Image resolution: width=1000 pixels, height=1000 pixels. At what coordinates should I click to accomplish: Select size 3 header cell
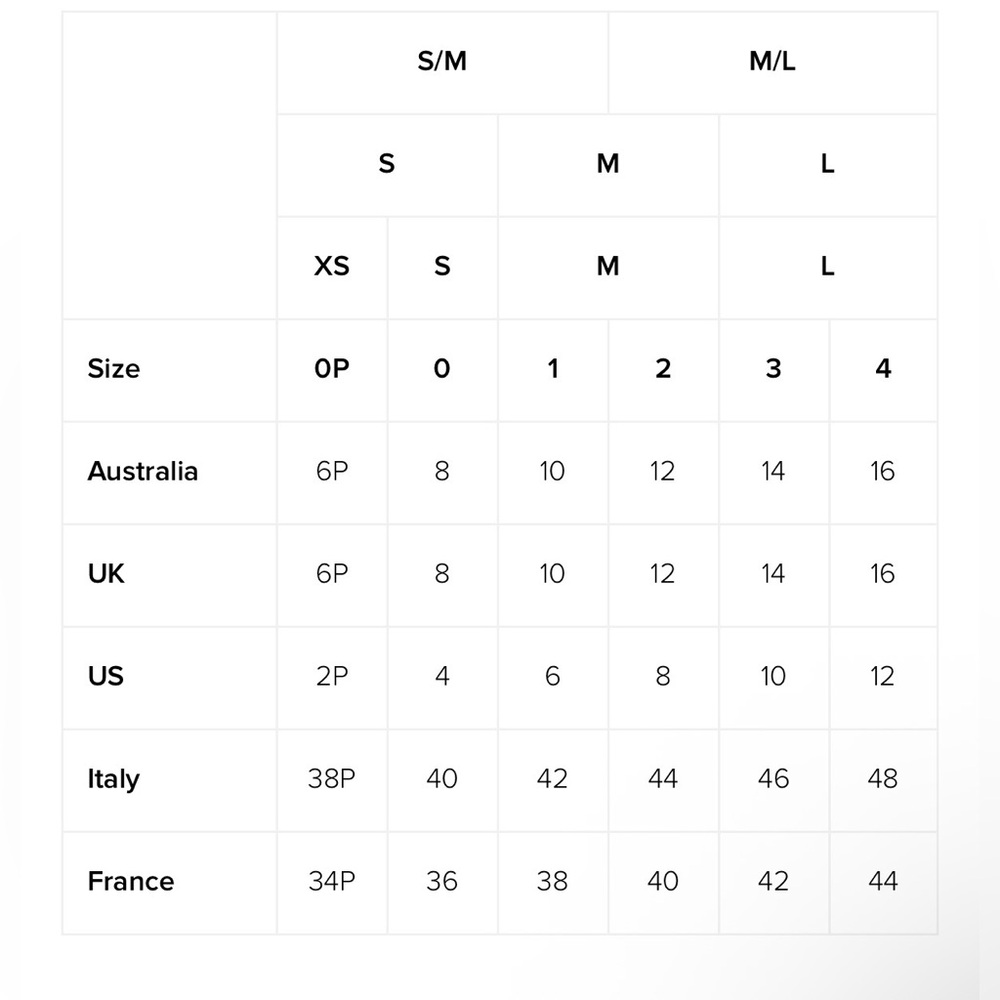773,370
